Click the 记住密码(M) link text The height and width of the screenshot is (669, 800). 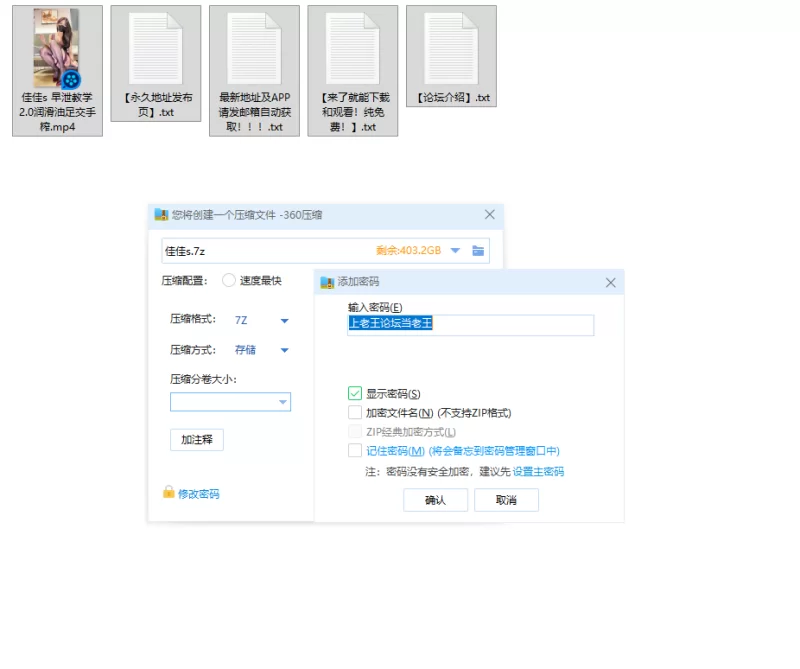(x=395, y=451)
